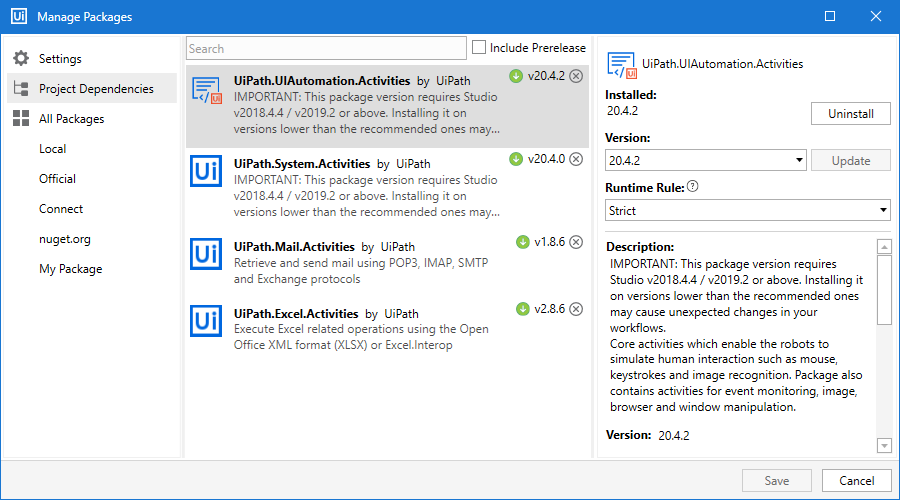Click the Runtime Rule help question icon
Viewport: 900px width, 500px height.
click(x=693, y=187)
